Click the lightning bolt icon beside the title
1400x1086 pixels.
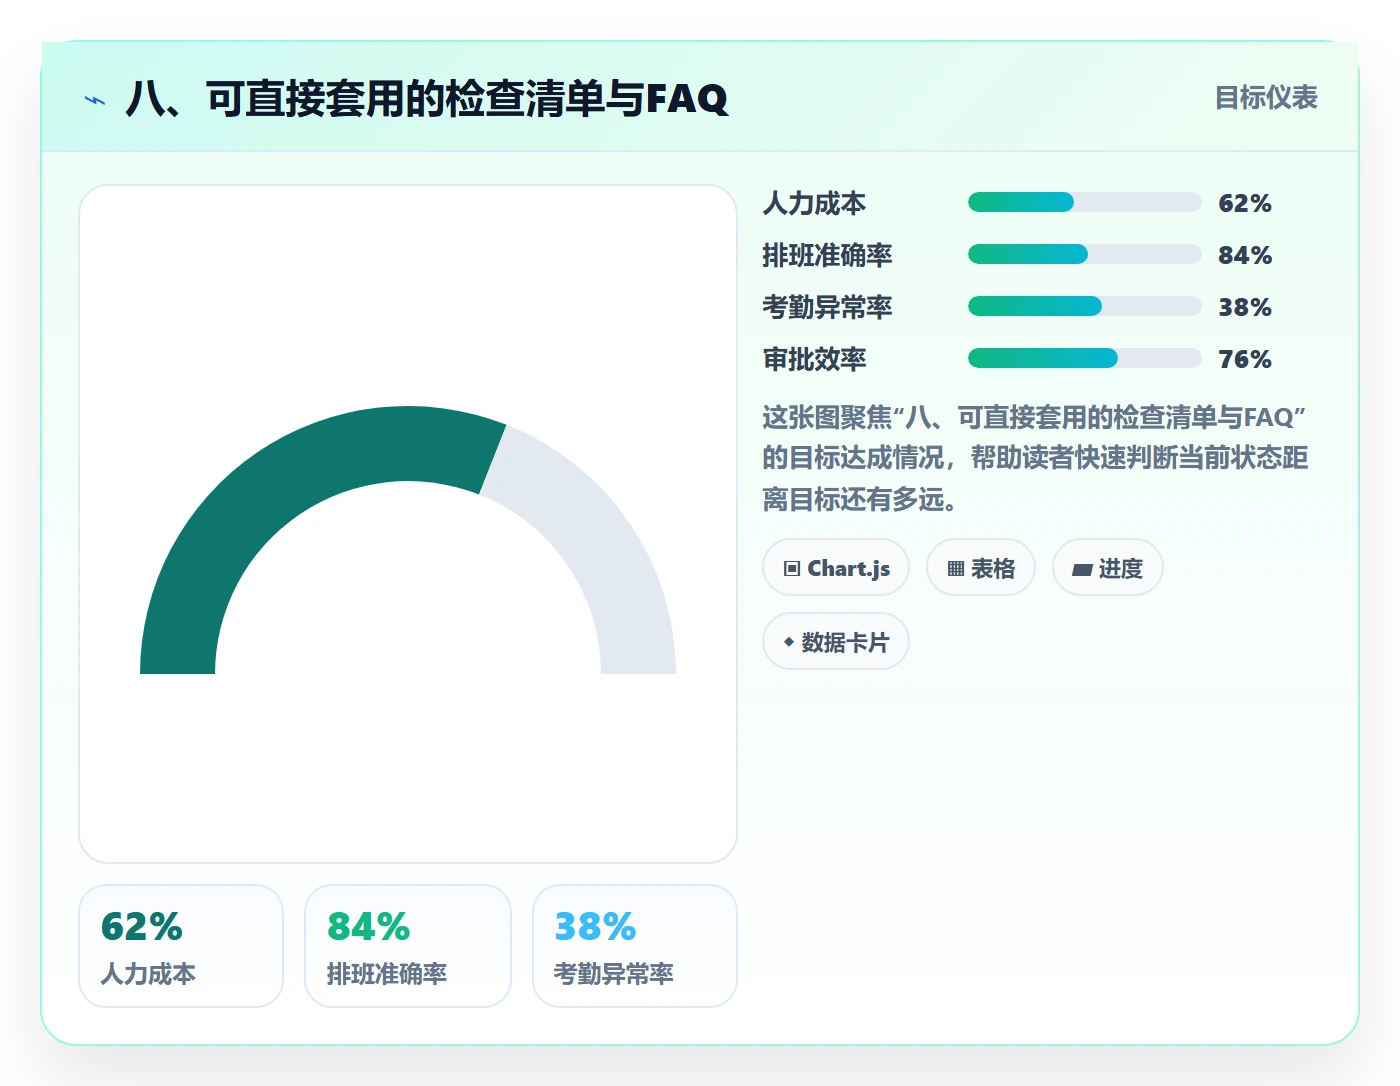tap(95, 100)
